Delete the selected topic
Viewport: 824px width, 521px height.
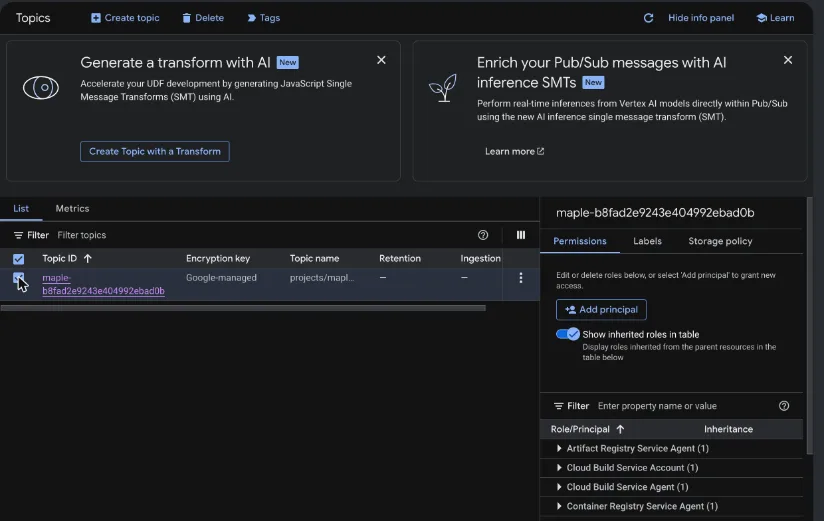tap(203, 18)
